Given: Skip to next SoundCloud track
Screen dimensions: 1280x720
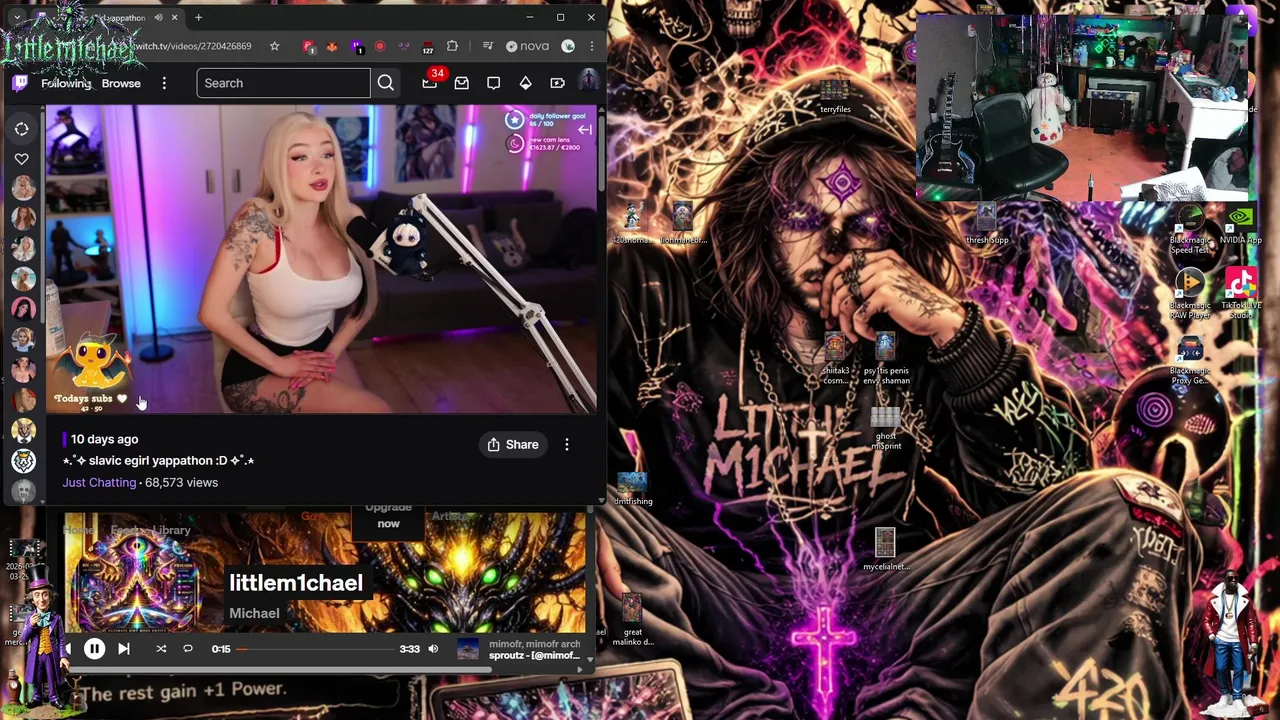Looking at the screenshot, I should point(123,649).
